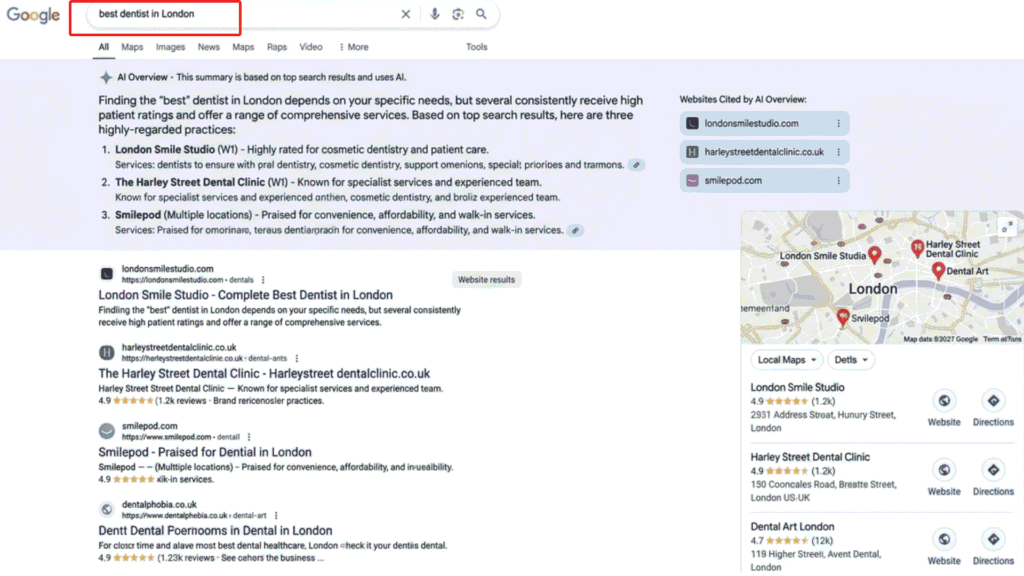This screenshot has height=576, width=1024.
Task: Open smilepod.com cited website chip
Action: pyautogui.click(x=765, y=181)
